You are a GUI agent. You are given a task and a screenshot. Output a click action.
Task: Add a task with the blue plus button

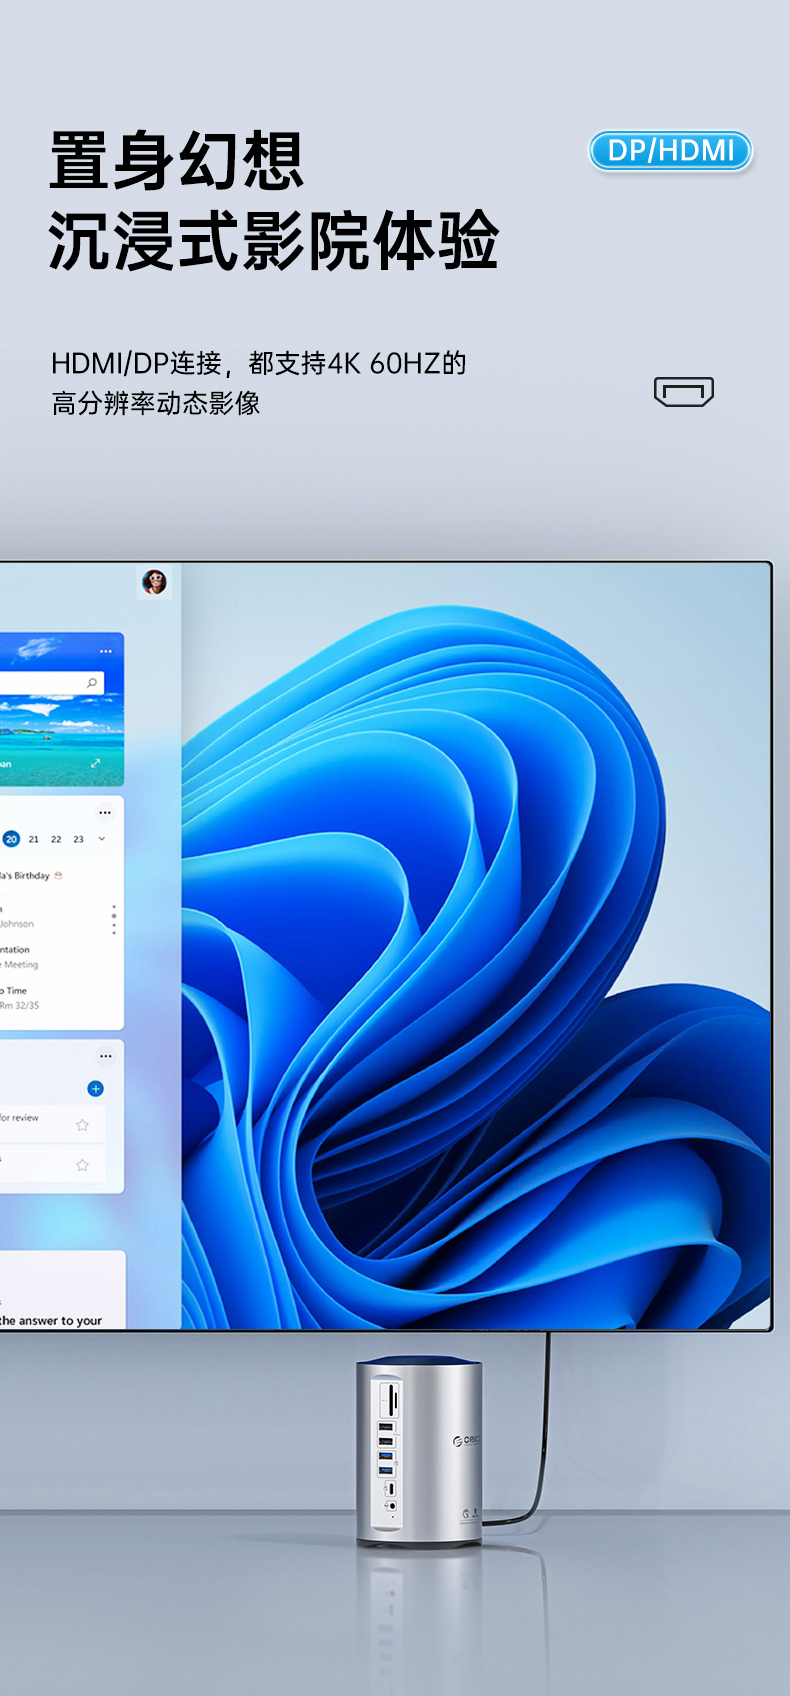pyautogui.click(x=96, y=1088)
